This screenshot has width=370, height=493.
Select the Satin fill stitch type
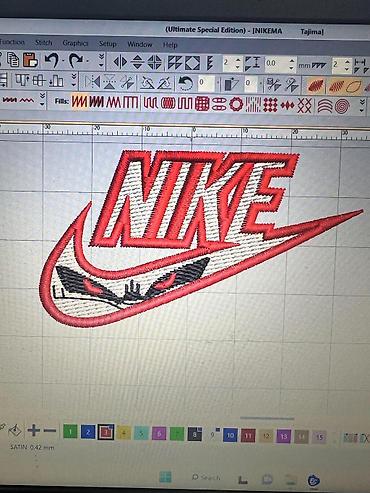point(79,102)
